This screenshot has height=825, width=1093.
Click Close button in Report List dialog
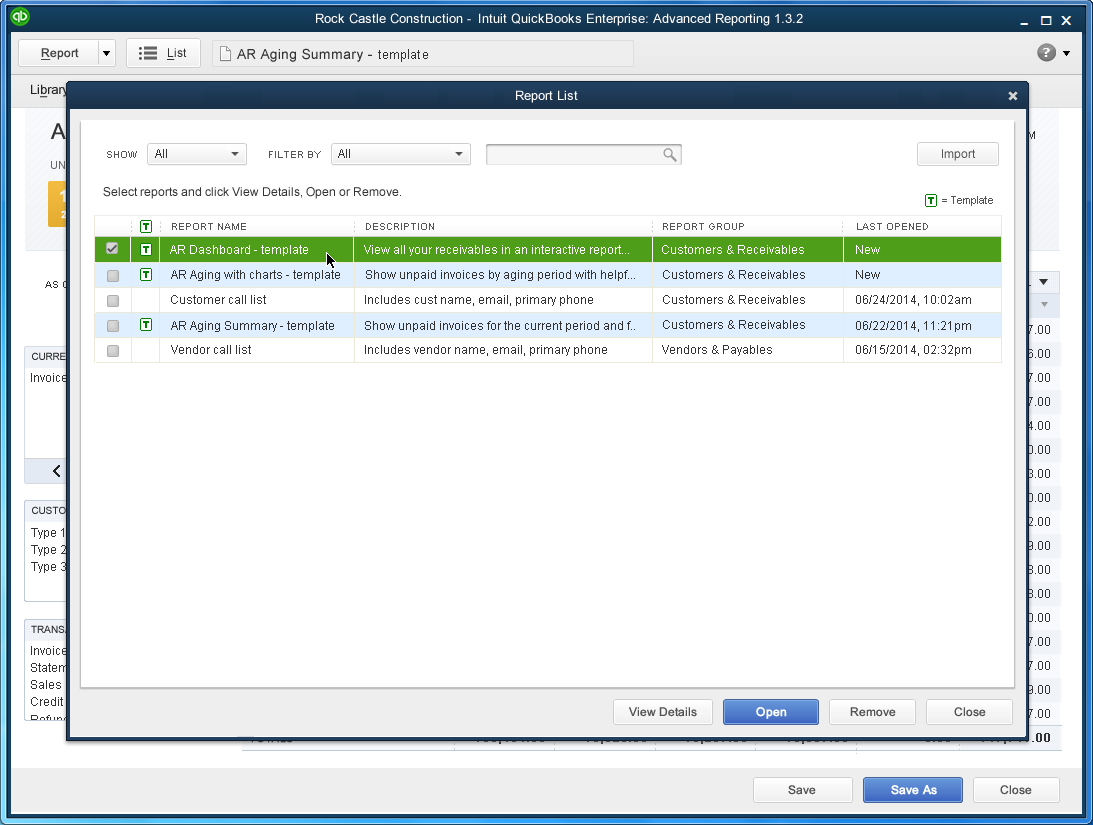(x=969, y=711)
